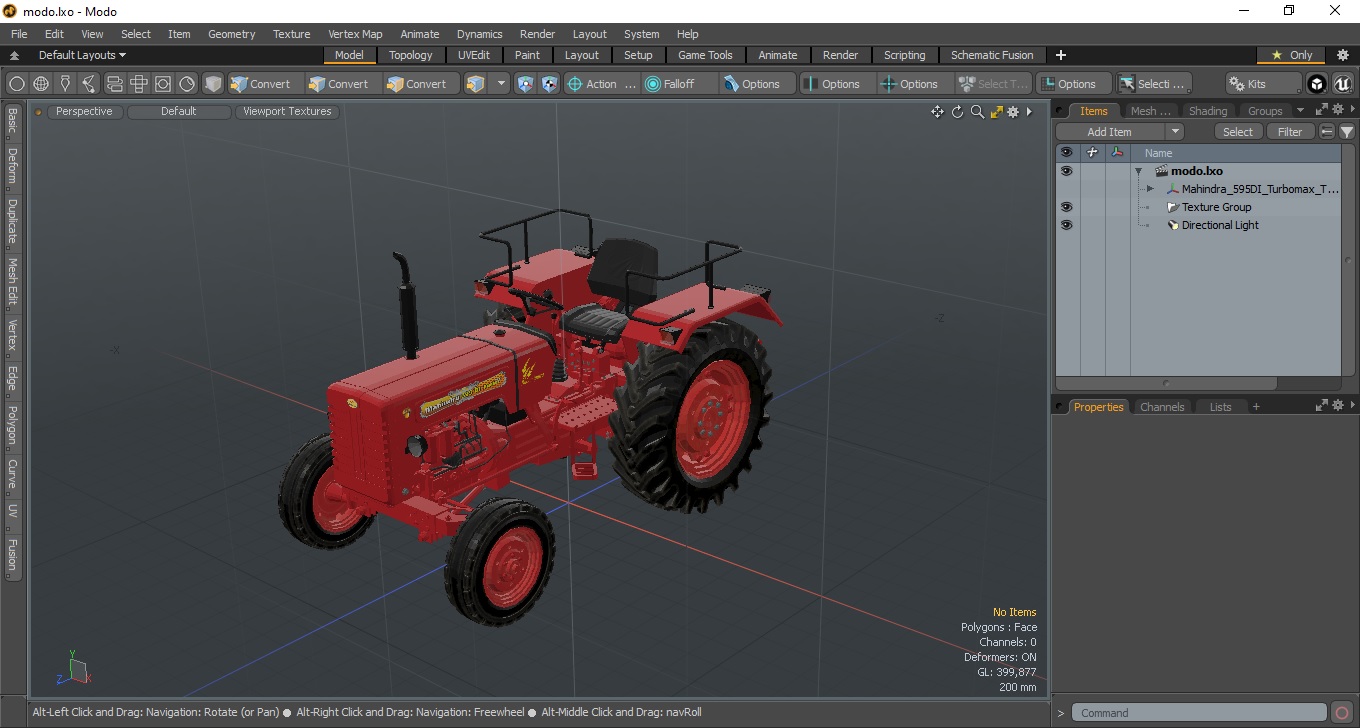1360x728 pixels.
Task: Open the Kits button
Action: pyautogui.click(x=1263, y=84)
